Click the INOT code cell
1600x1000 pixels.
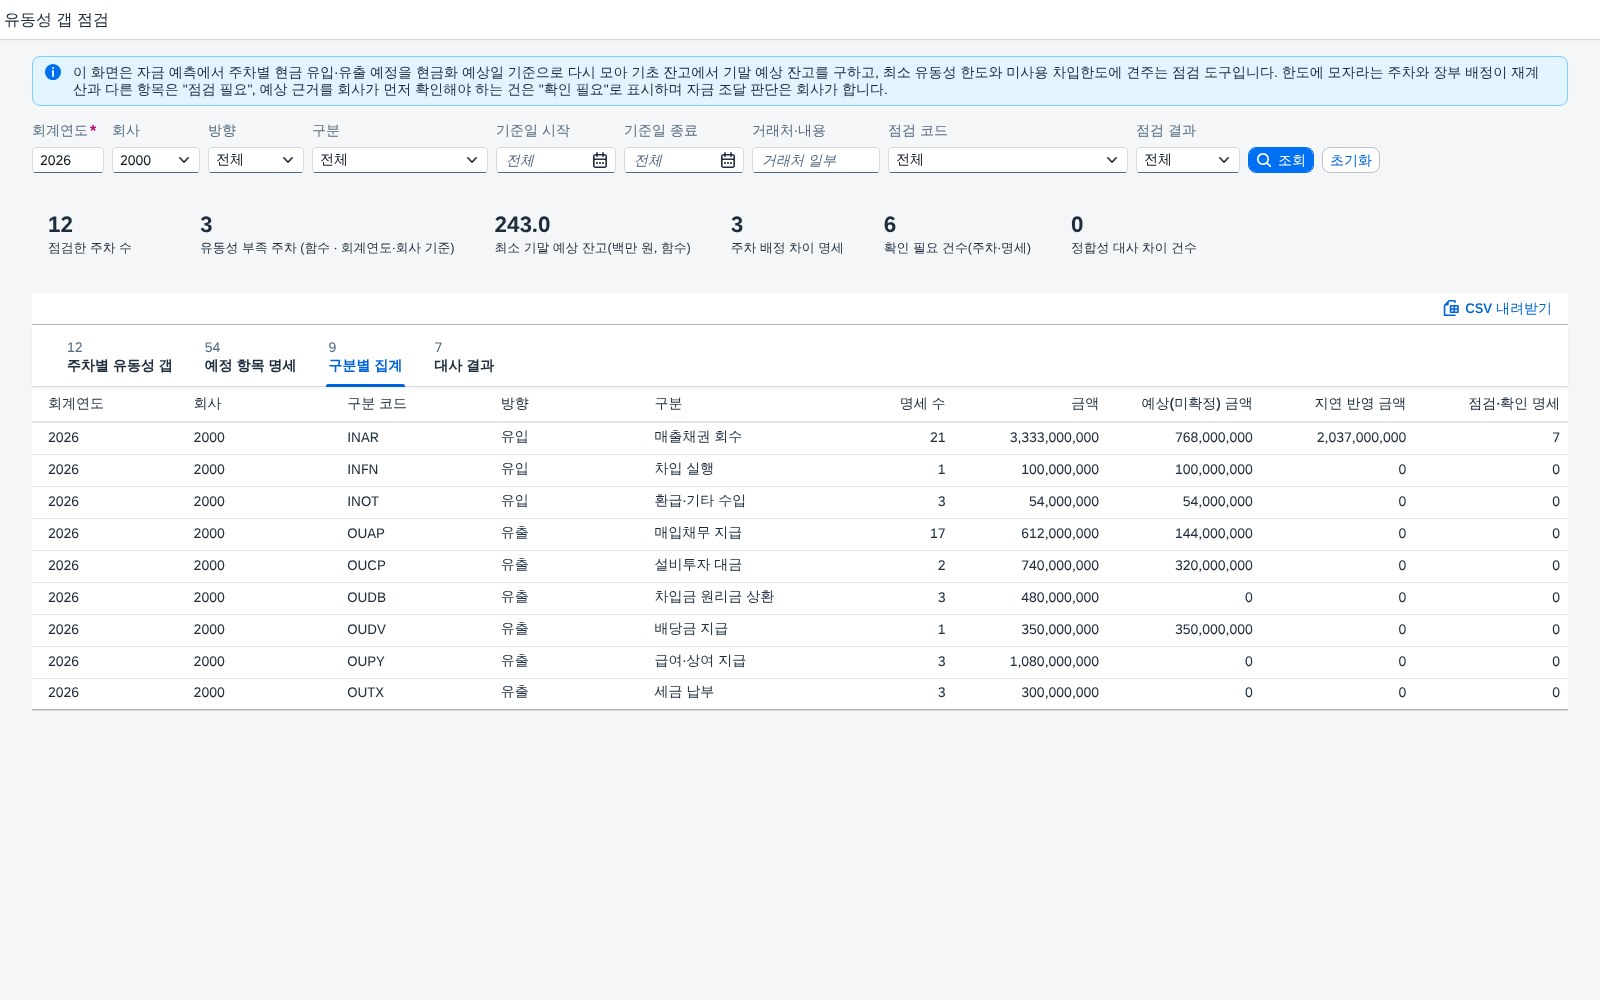363,502
